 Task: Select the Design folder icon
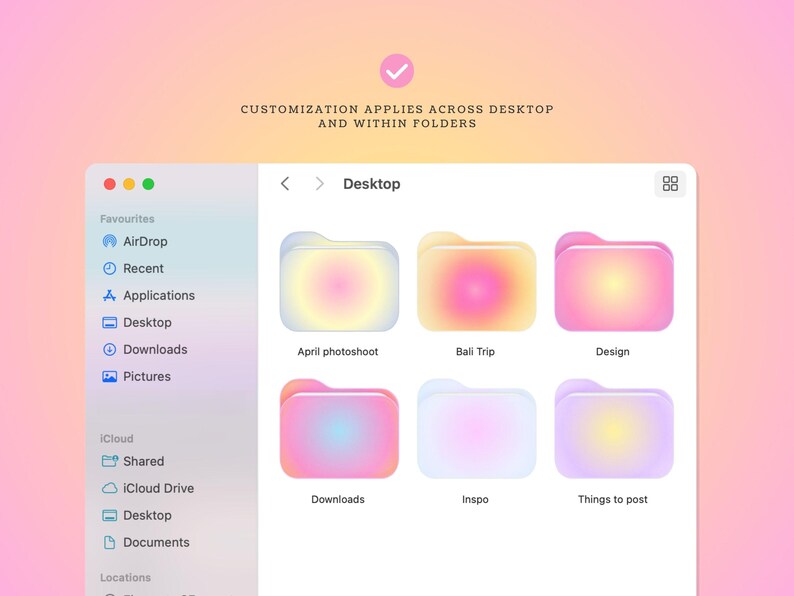pyautogui.click(x=614, y=282)
